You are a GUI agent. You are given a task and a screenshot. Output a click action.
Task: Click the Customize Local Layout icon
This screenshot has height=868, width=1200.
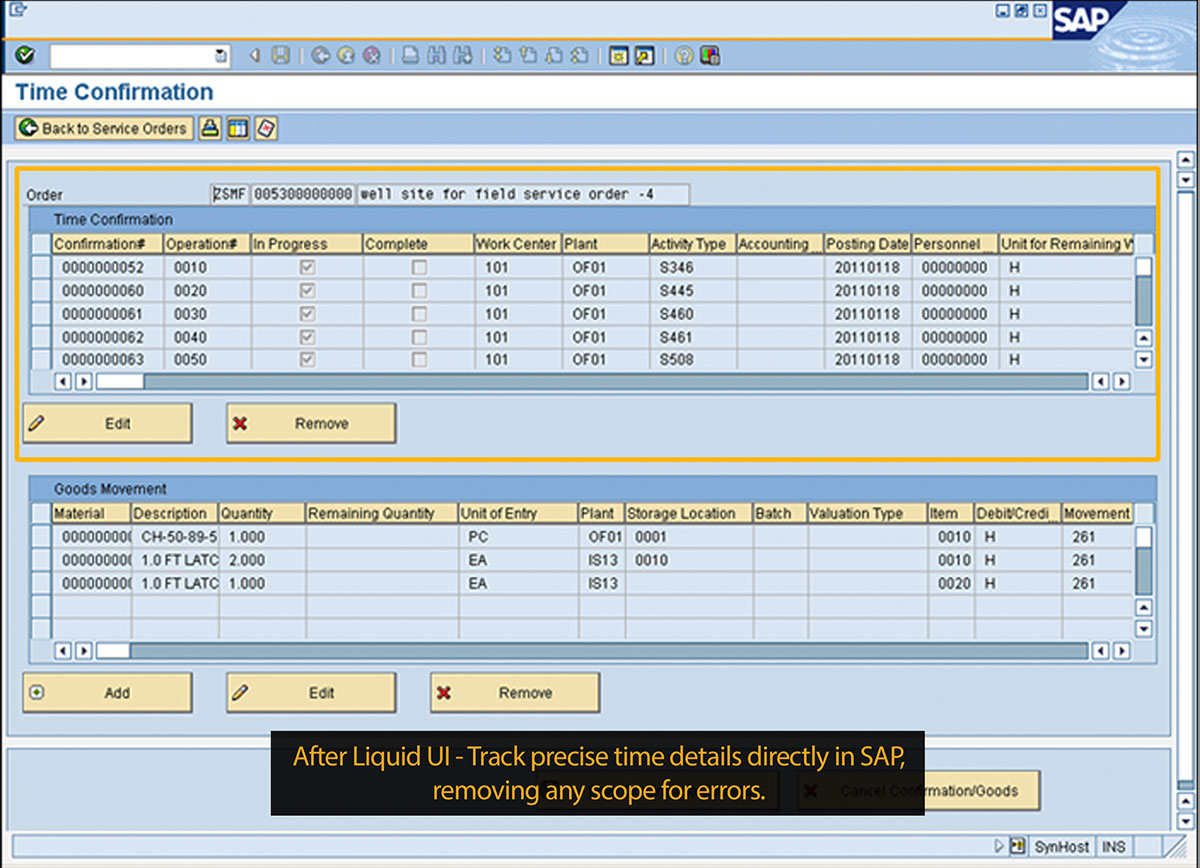pyautogui.click(x=710, y=56)
